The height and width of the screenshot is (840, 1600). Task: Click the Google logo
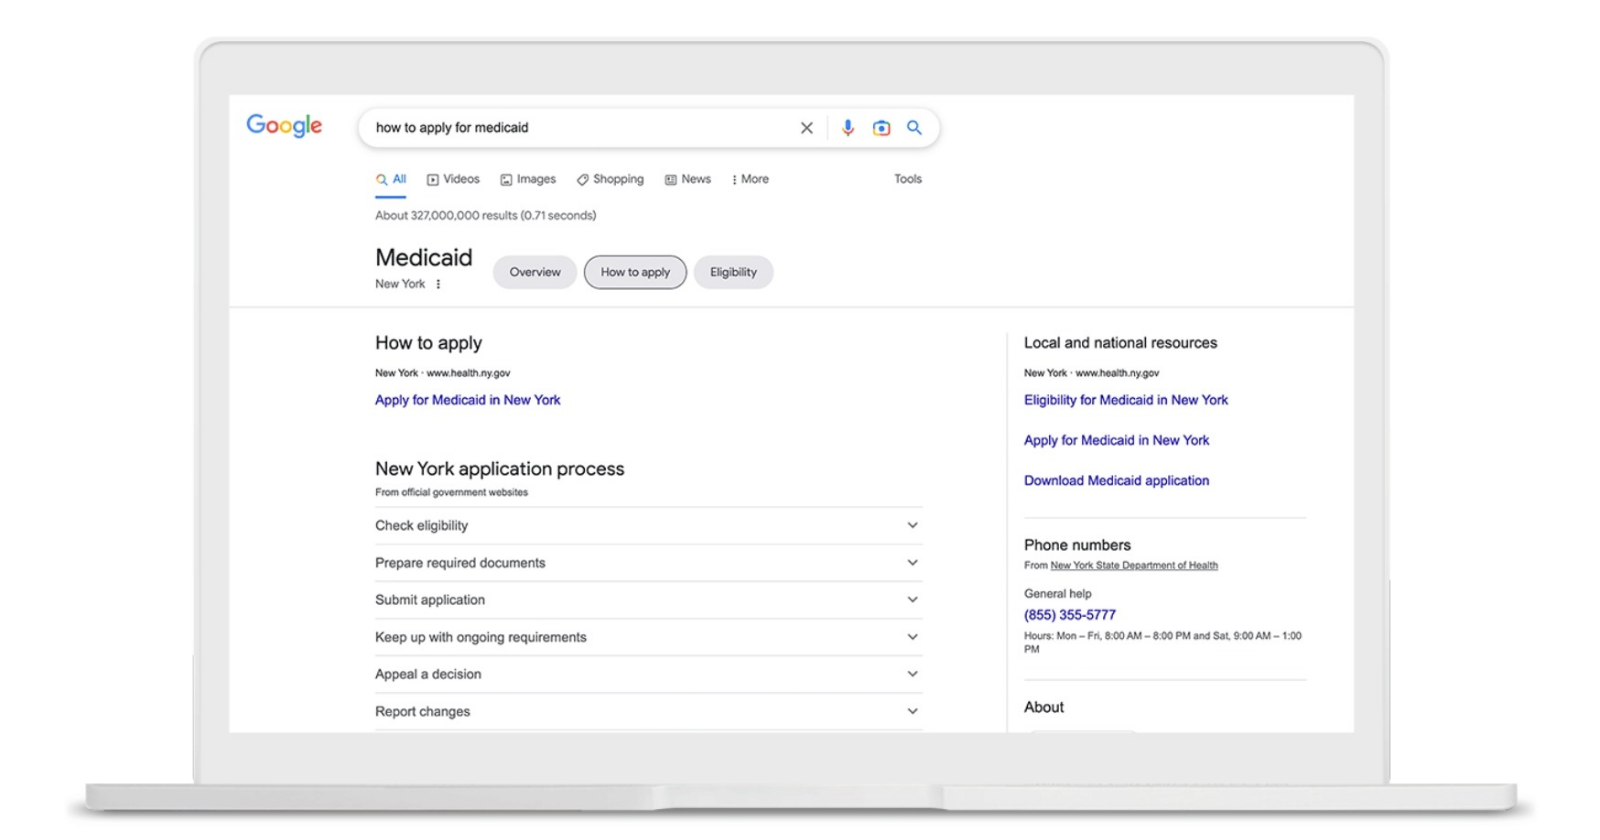click(x=284, y=125)
